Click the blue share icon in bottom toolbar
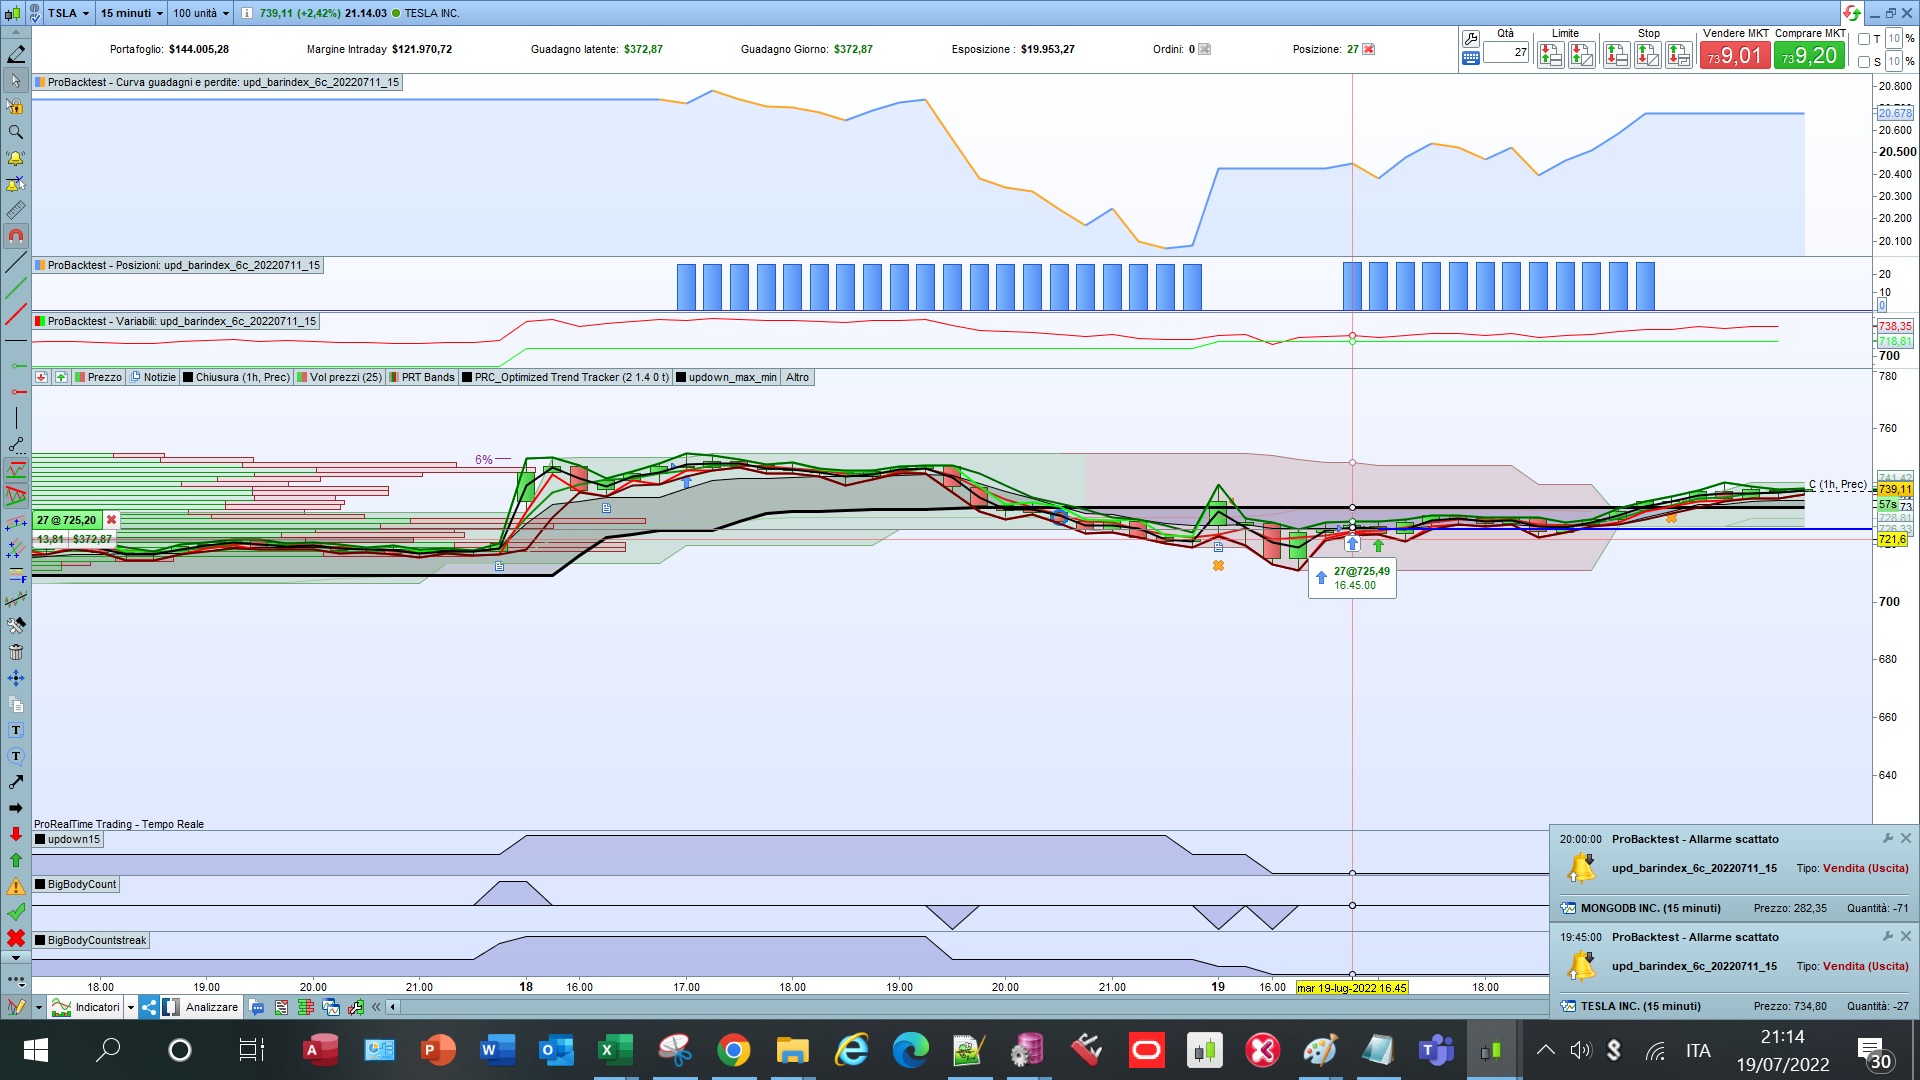Screen dimensions: 1920x1080 point(149,1007)
